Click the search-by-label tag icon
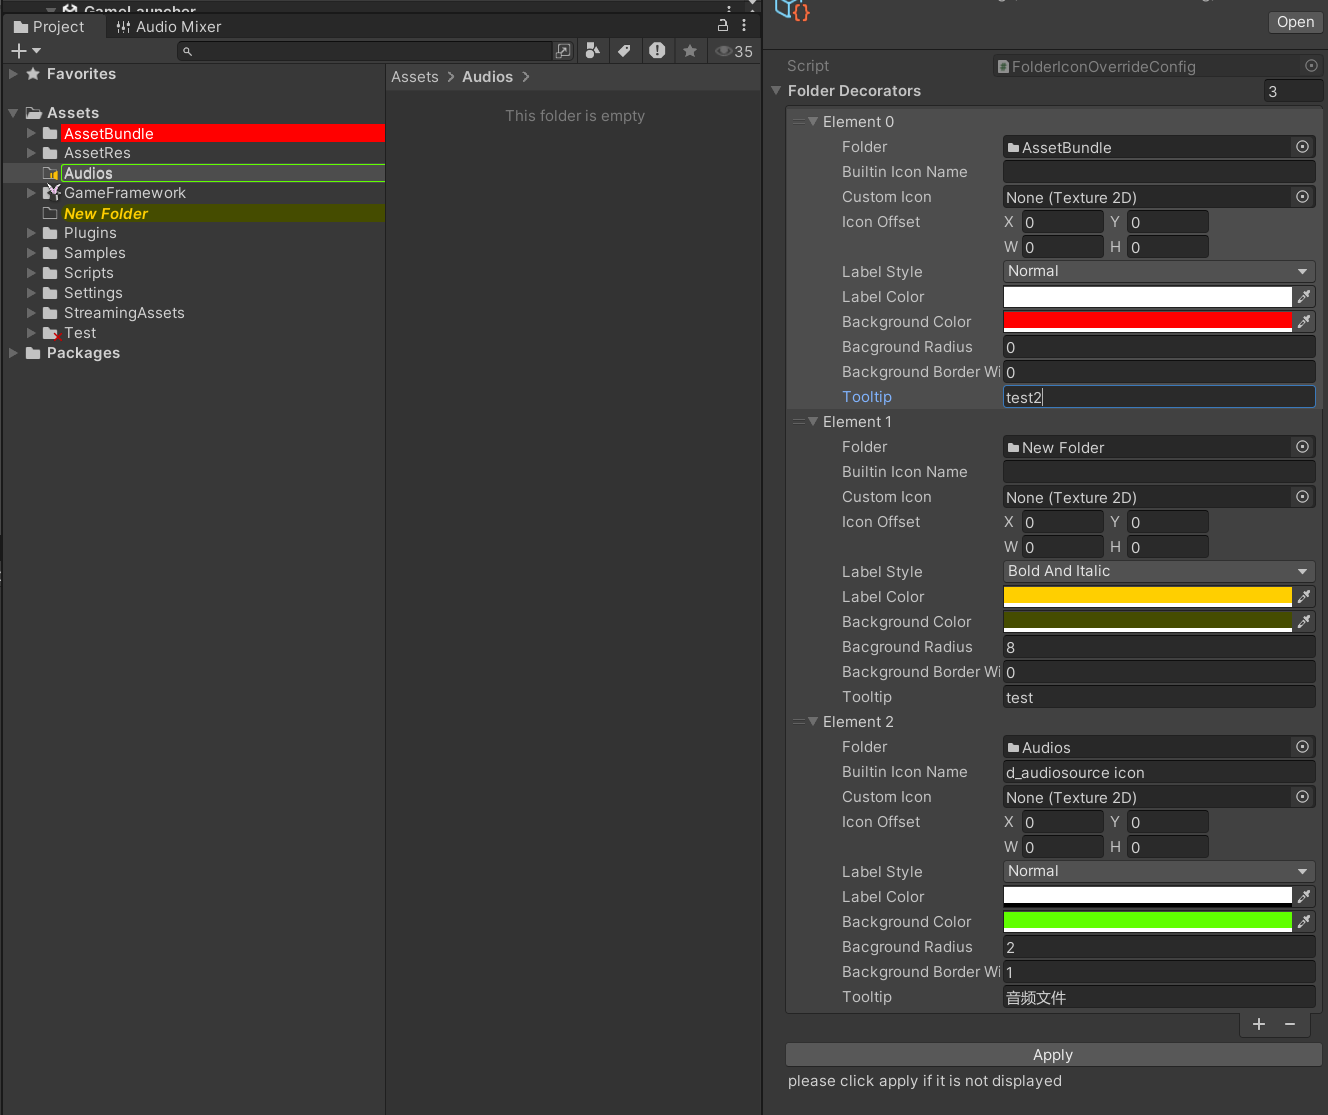1328x1115 pixels. 624,51
